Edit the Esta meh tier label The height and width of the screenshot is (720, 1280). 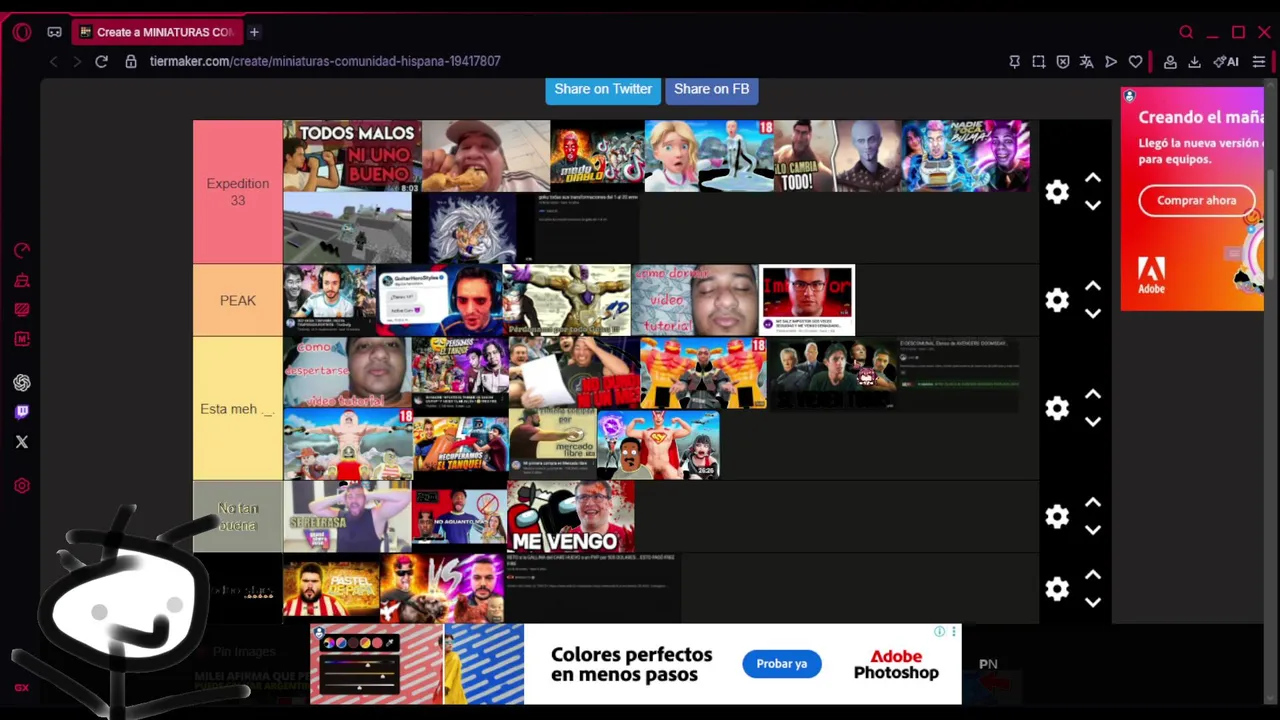[x=238, y=408]
